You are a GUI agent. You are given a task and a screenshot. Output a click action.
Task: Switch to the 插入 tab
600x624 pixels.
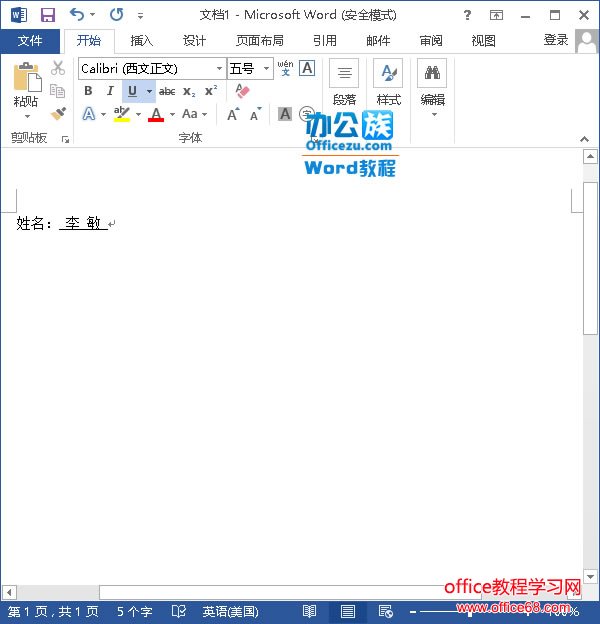[142, 41]
